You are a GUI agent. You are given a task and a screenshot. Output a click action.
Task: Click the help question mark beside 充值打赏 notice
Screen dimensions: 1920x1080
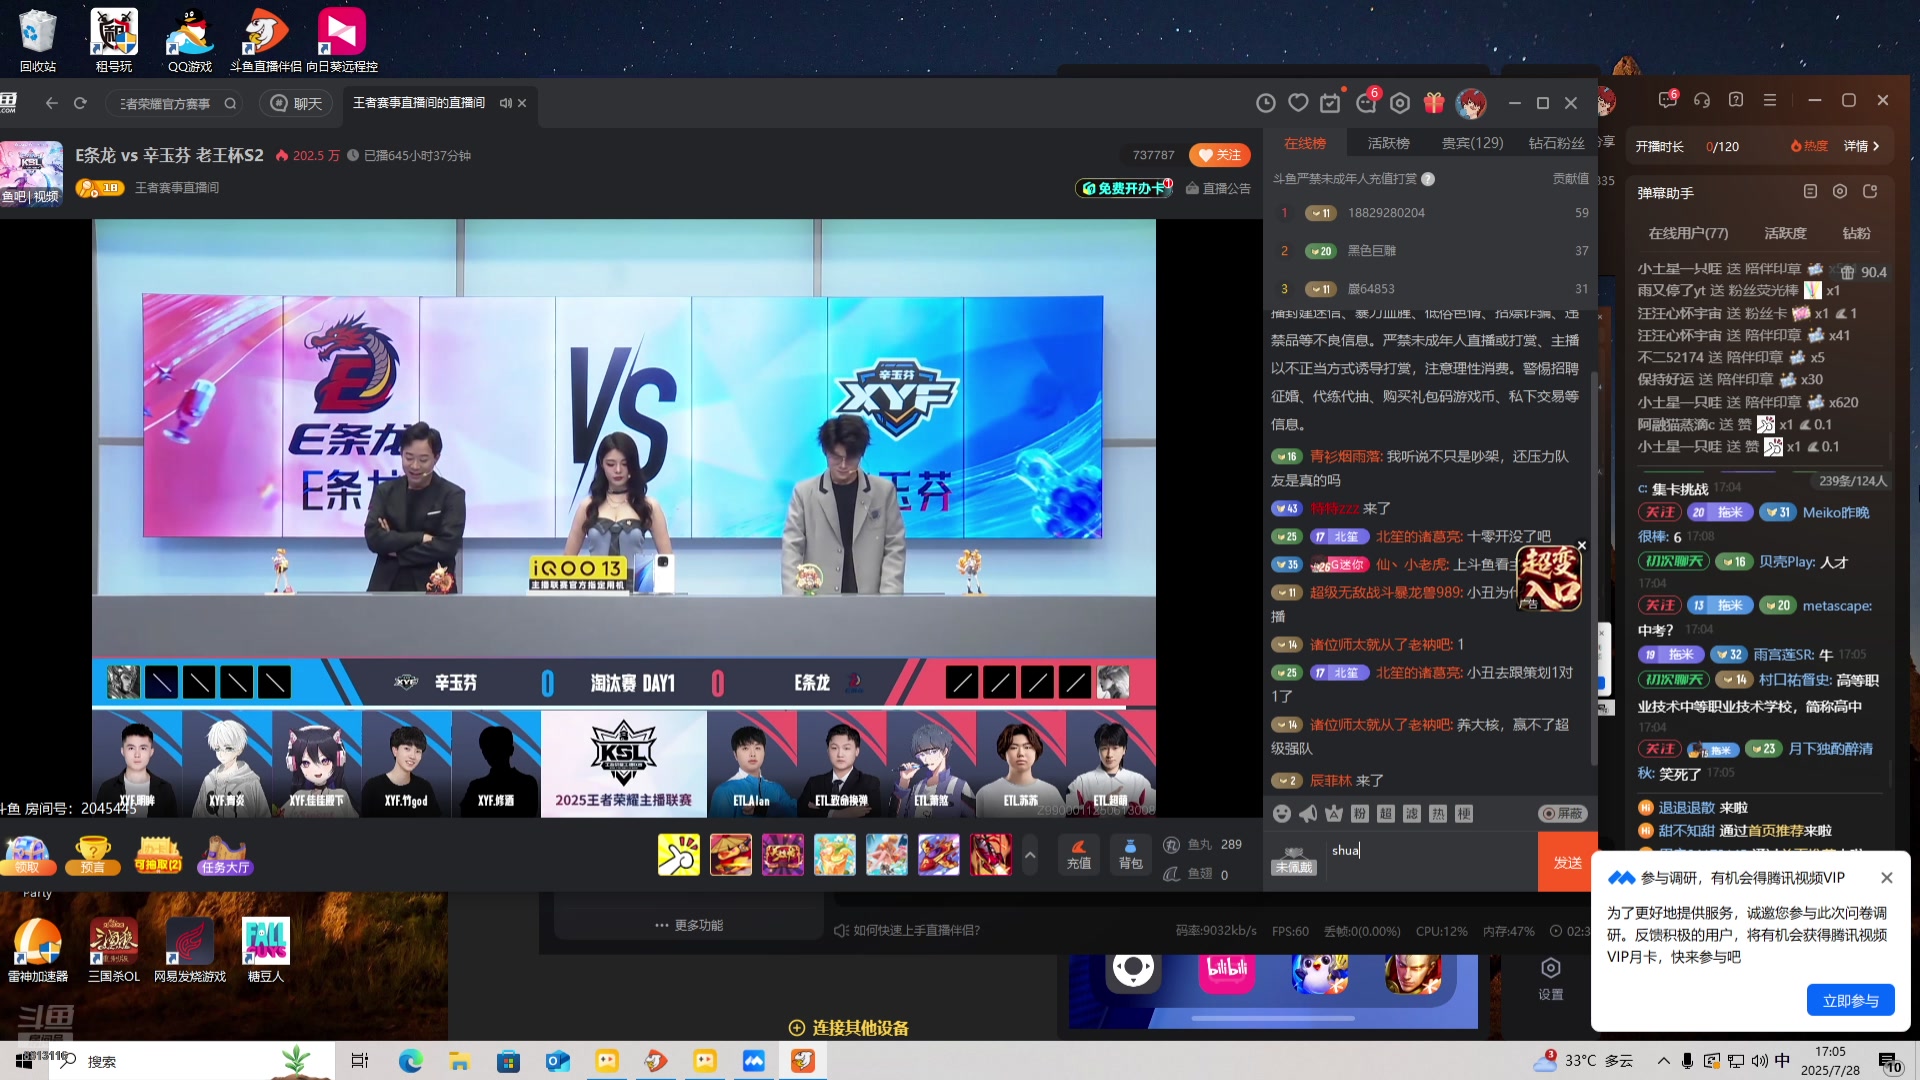point(1428,179)
